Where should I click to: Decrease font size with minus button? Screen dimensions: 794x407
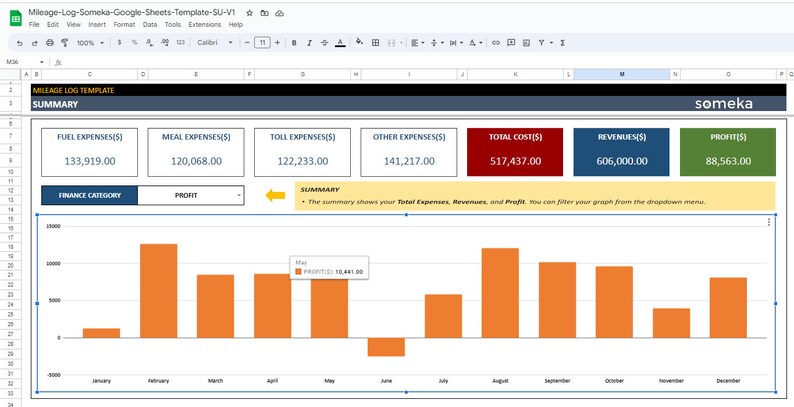[247, 43]
